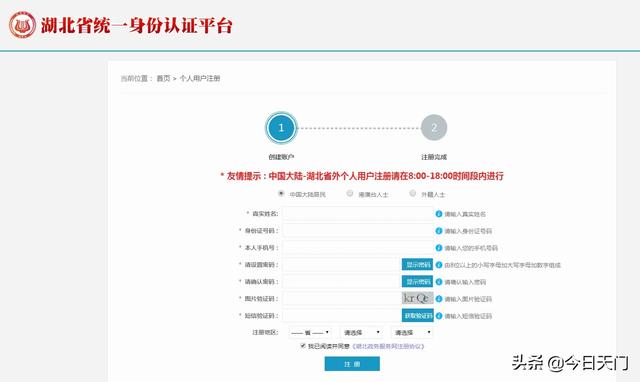Viewport: 640px width, 382px height.
Task: Click 显示密码 button on confirm password row
Action: [417, 282]
